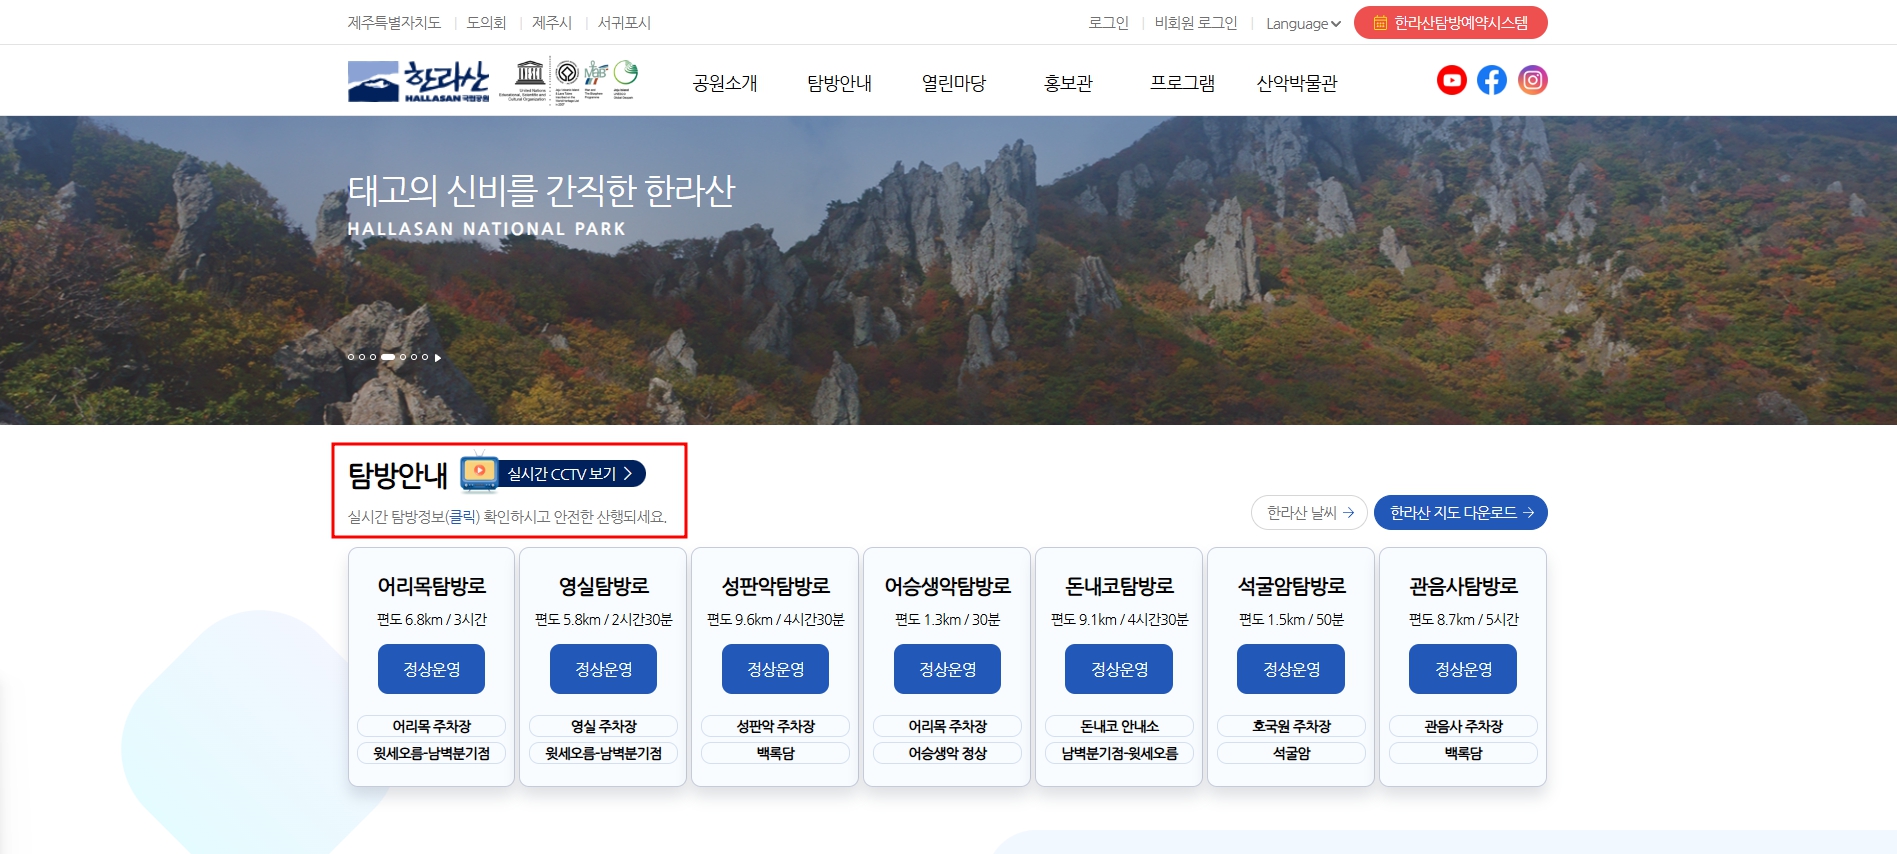Open the 돈내코 안내소 link
This screenshot has width=1897, height=854.
click(x=1119, y=726)
